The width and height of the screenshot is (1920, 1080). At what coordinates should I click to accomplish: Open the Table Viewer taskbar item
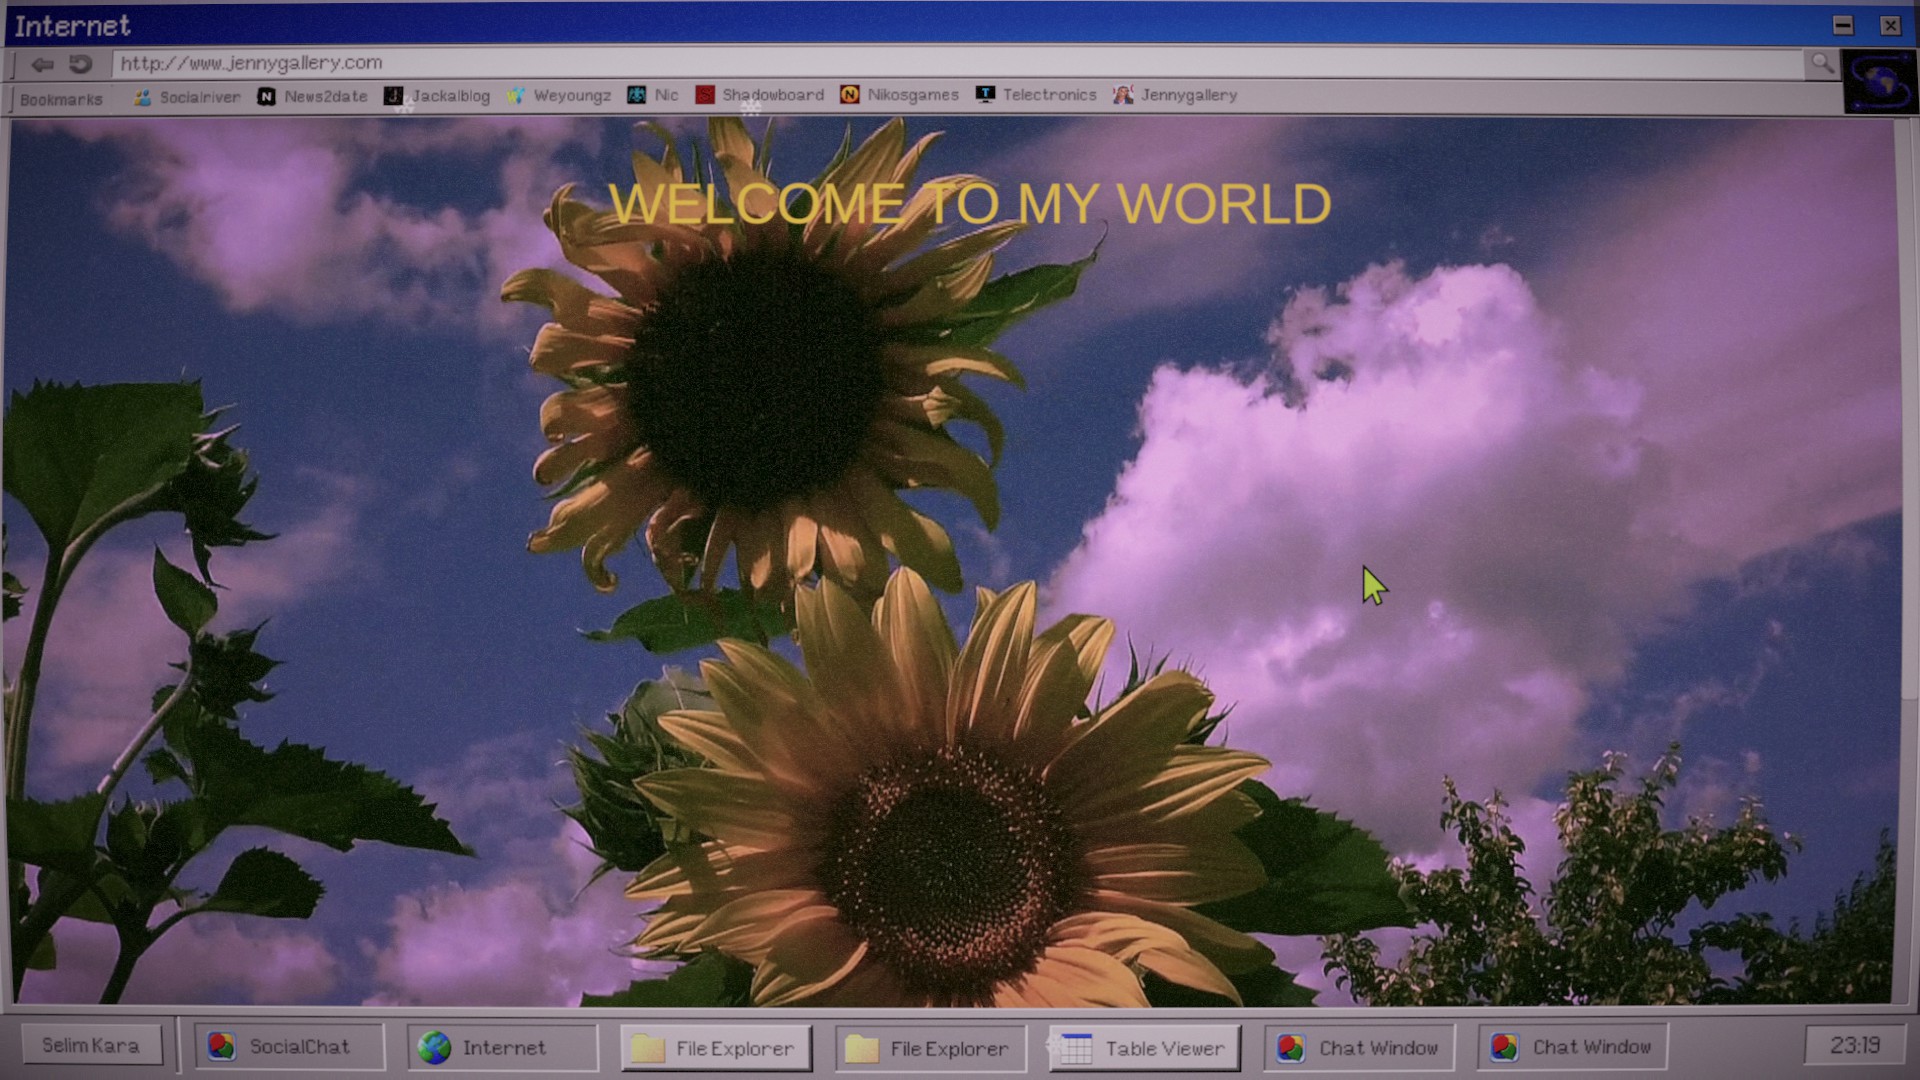click(1144, 1048)
